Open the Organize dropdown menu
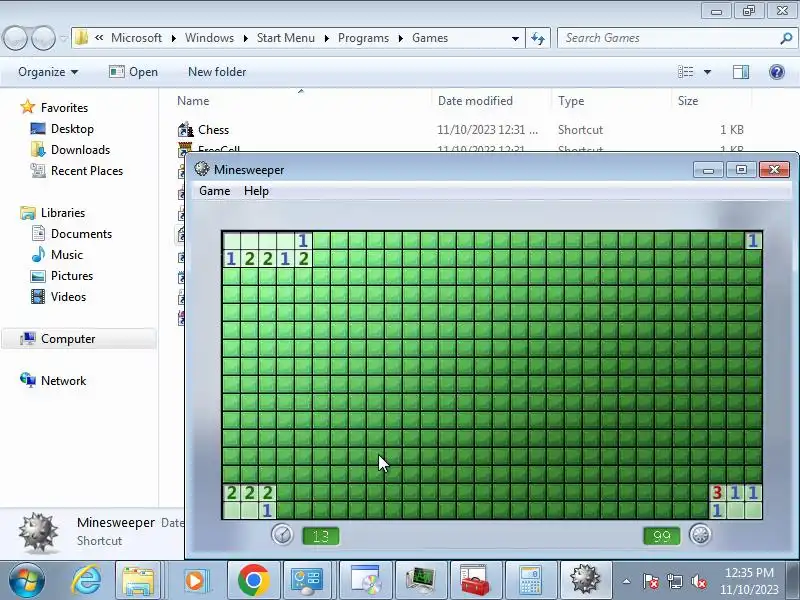 coord(48,72)
